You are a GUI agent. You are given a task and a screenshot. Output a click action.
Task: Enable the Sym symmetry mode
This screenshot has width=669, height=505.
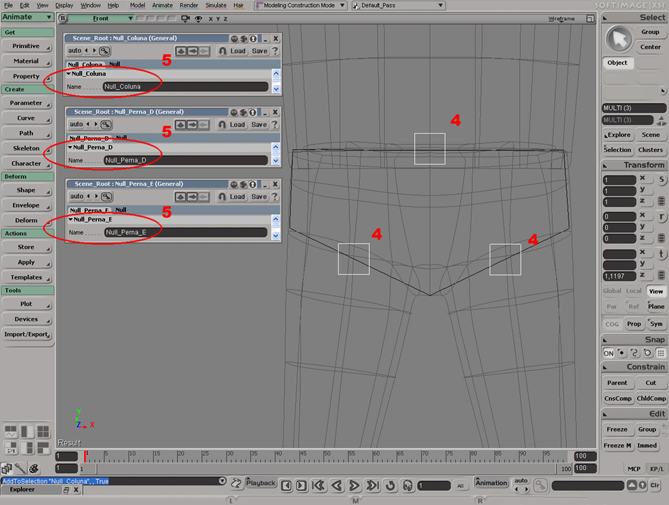point(656,324)
